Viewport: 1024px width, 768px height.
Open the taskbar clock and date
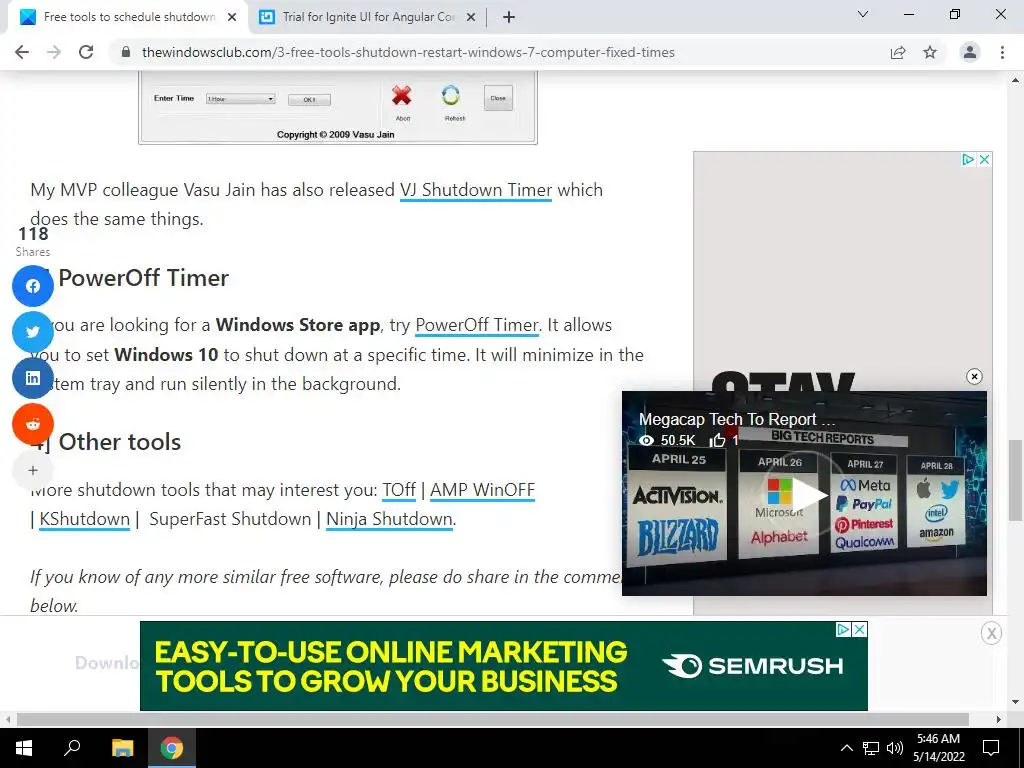(x=938, y=748)
